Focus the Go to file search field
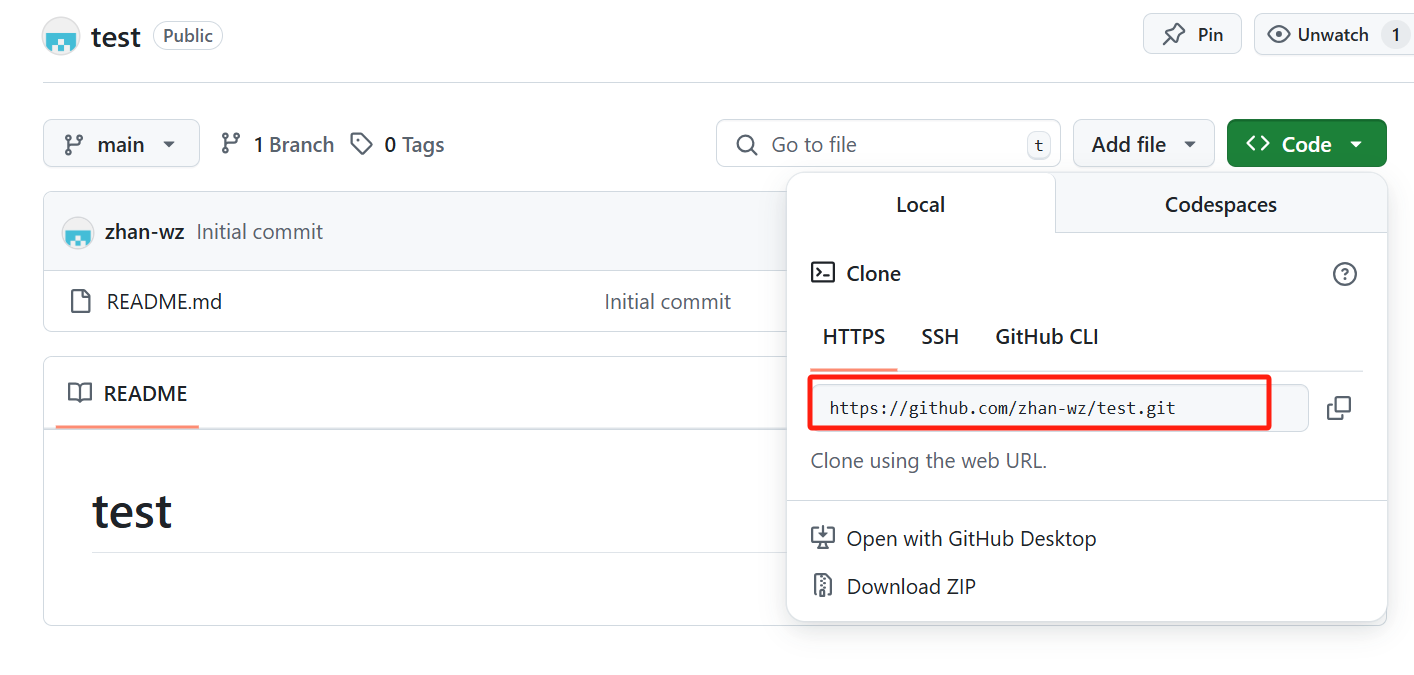 (888, 144)
